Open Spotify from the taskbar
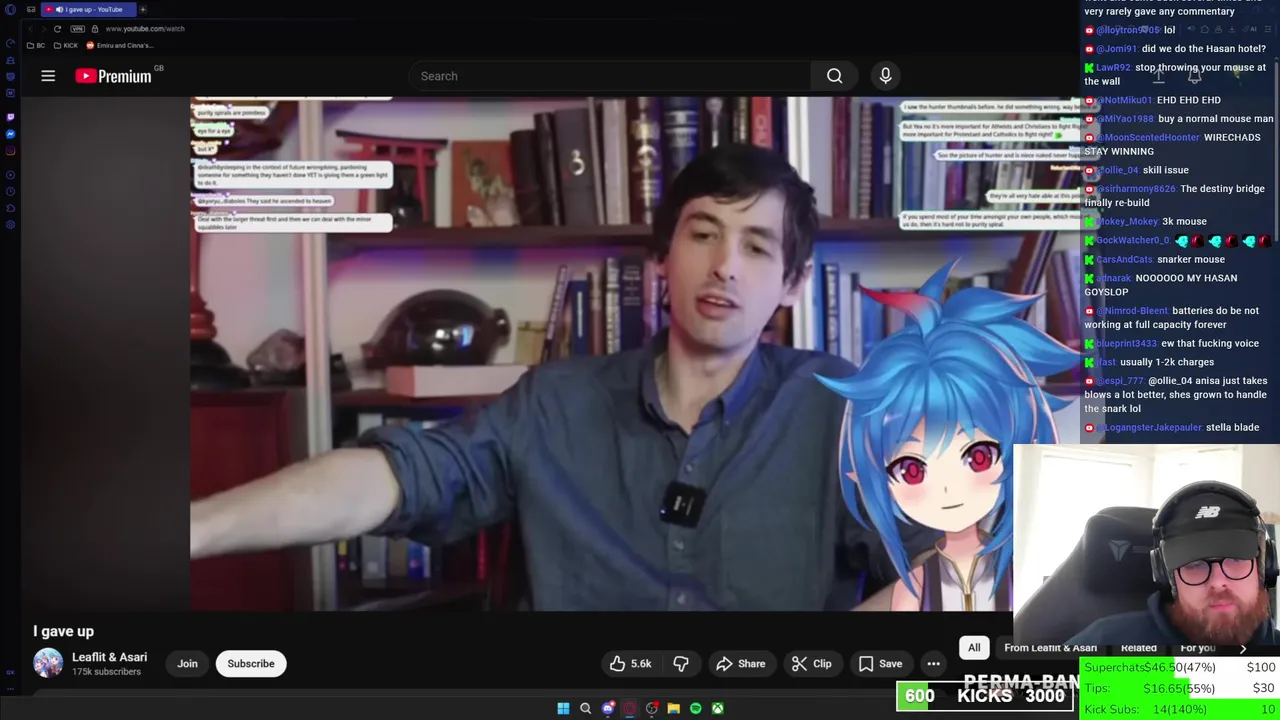Screen dimensions: 1280x720 click(x=696, y=708)
